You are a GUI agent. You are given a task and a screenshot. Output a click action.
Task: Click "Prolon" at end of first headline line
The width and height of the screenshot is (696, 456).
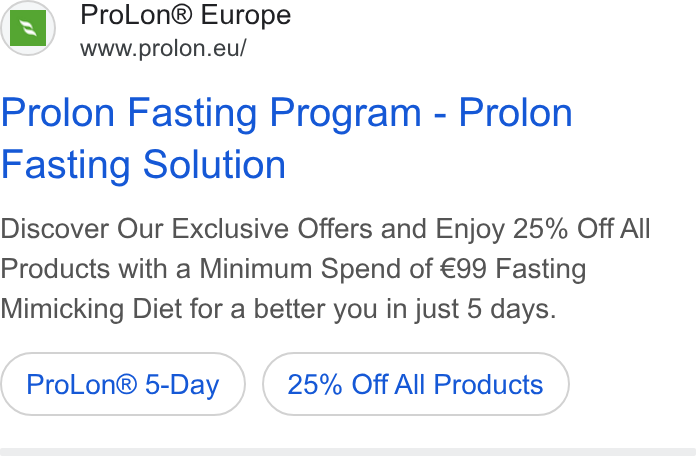[515, 113]
